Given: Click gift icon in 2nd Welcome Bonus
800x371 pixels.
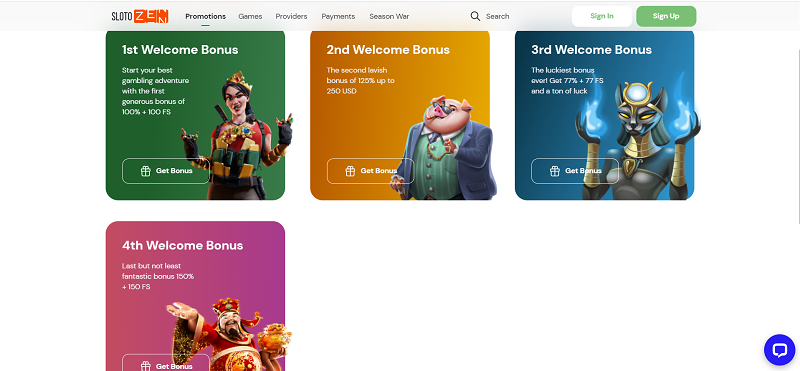Looking at the screenshot, I should 350,171.
